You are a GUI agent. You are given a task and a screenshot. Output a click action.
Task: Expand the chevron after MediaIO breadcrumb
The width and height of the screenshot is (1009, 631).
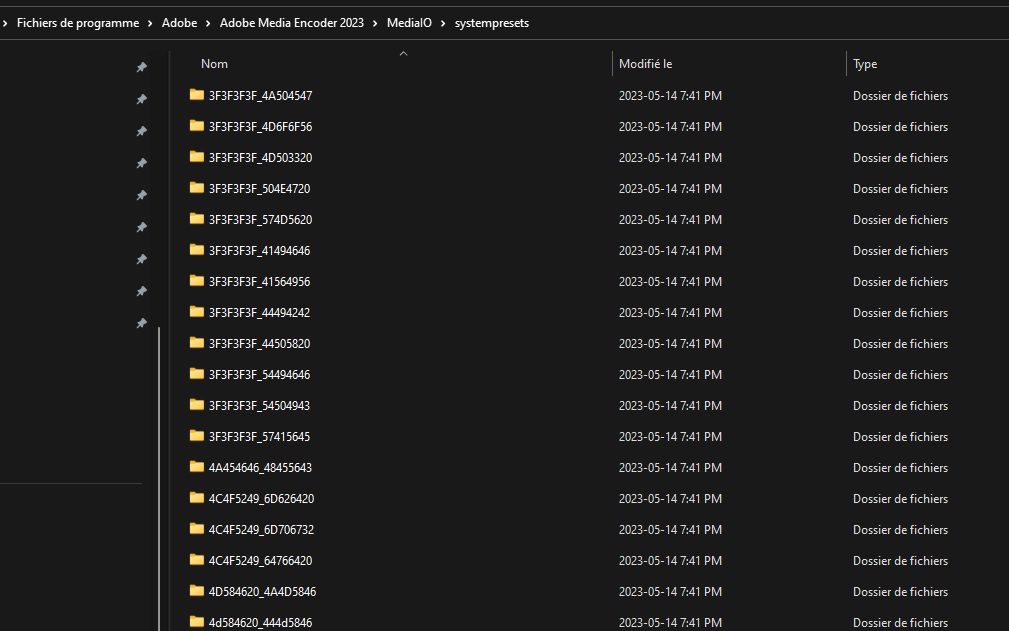(x=443, y=23)
